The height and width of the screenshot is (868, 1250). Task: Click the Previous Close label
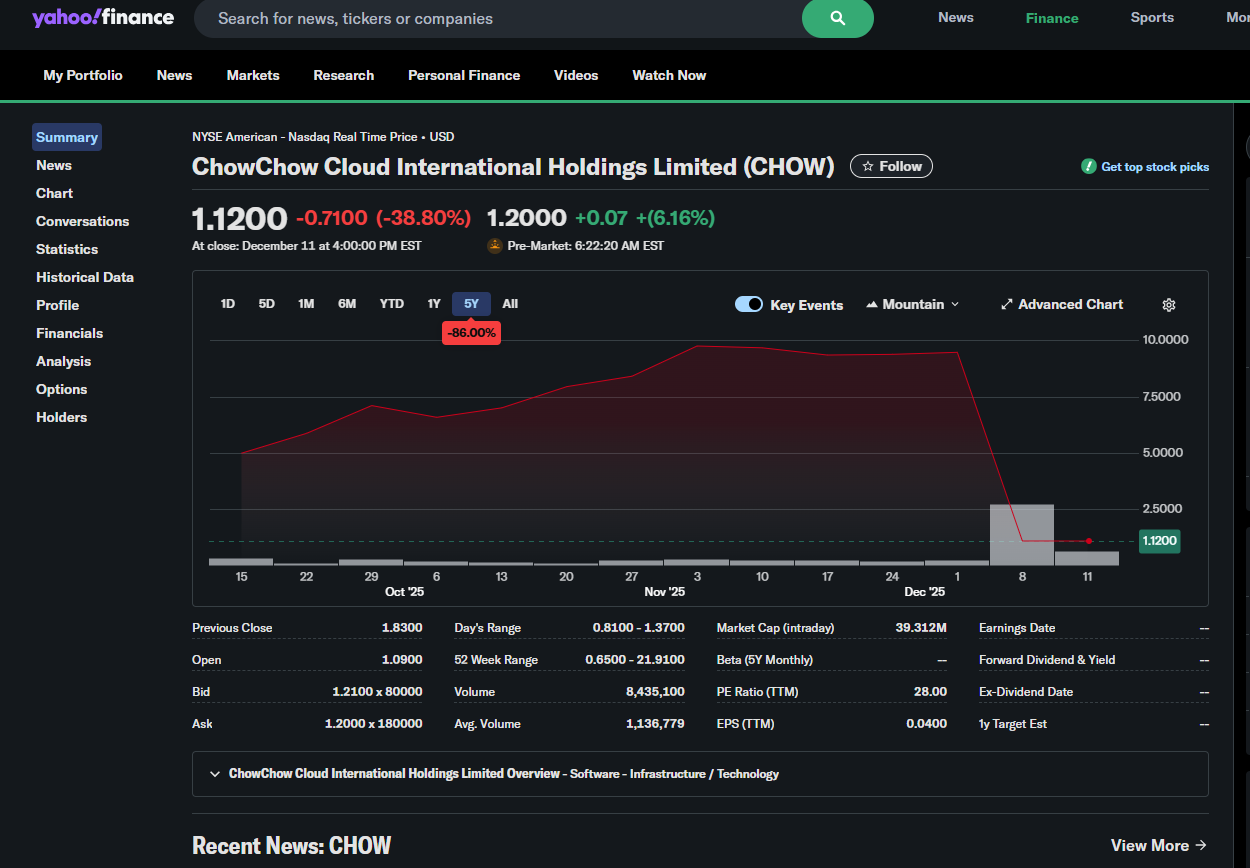pyautogui.click(x=232, y=628)
